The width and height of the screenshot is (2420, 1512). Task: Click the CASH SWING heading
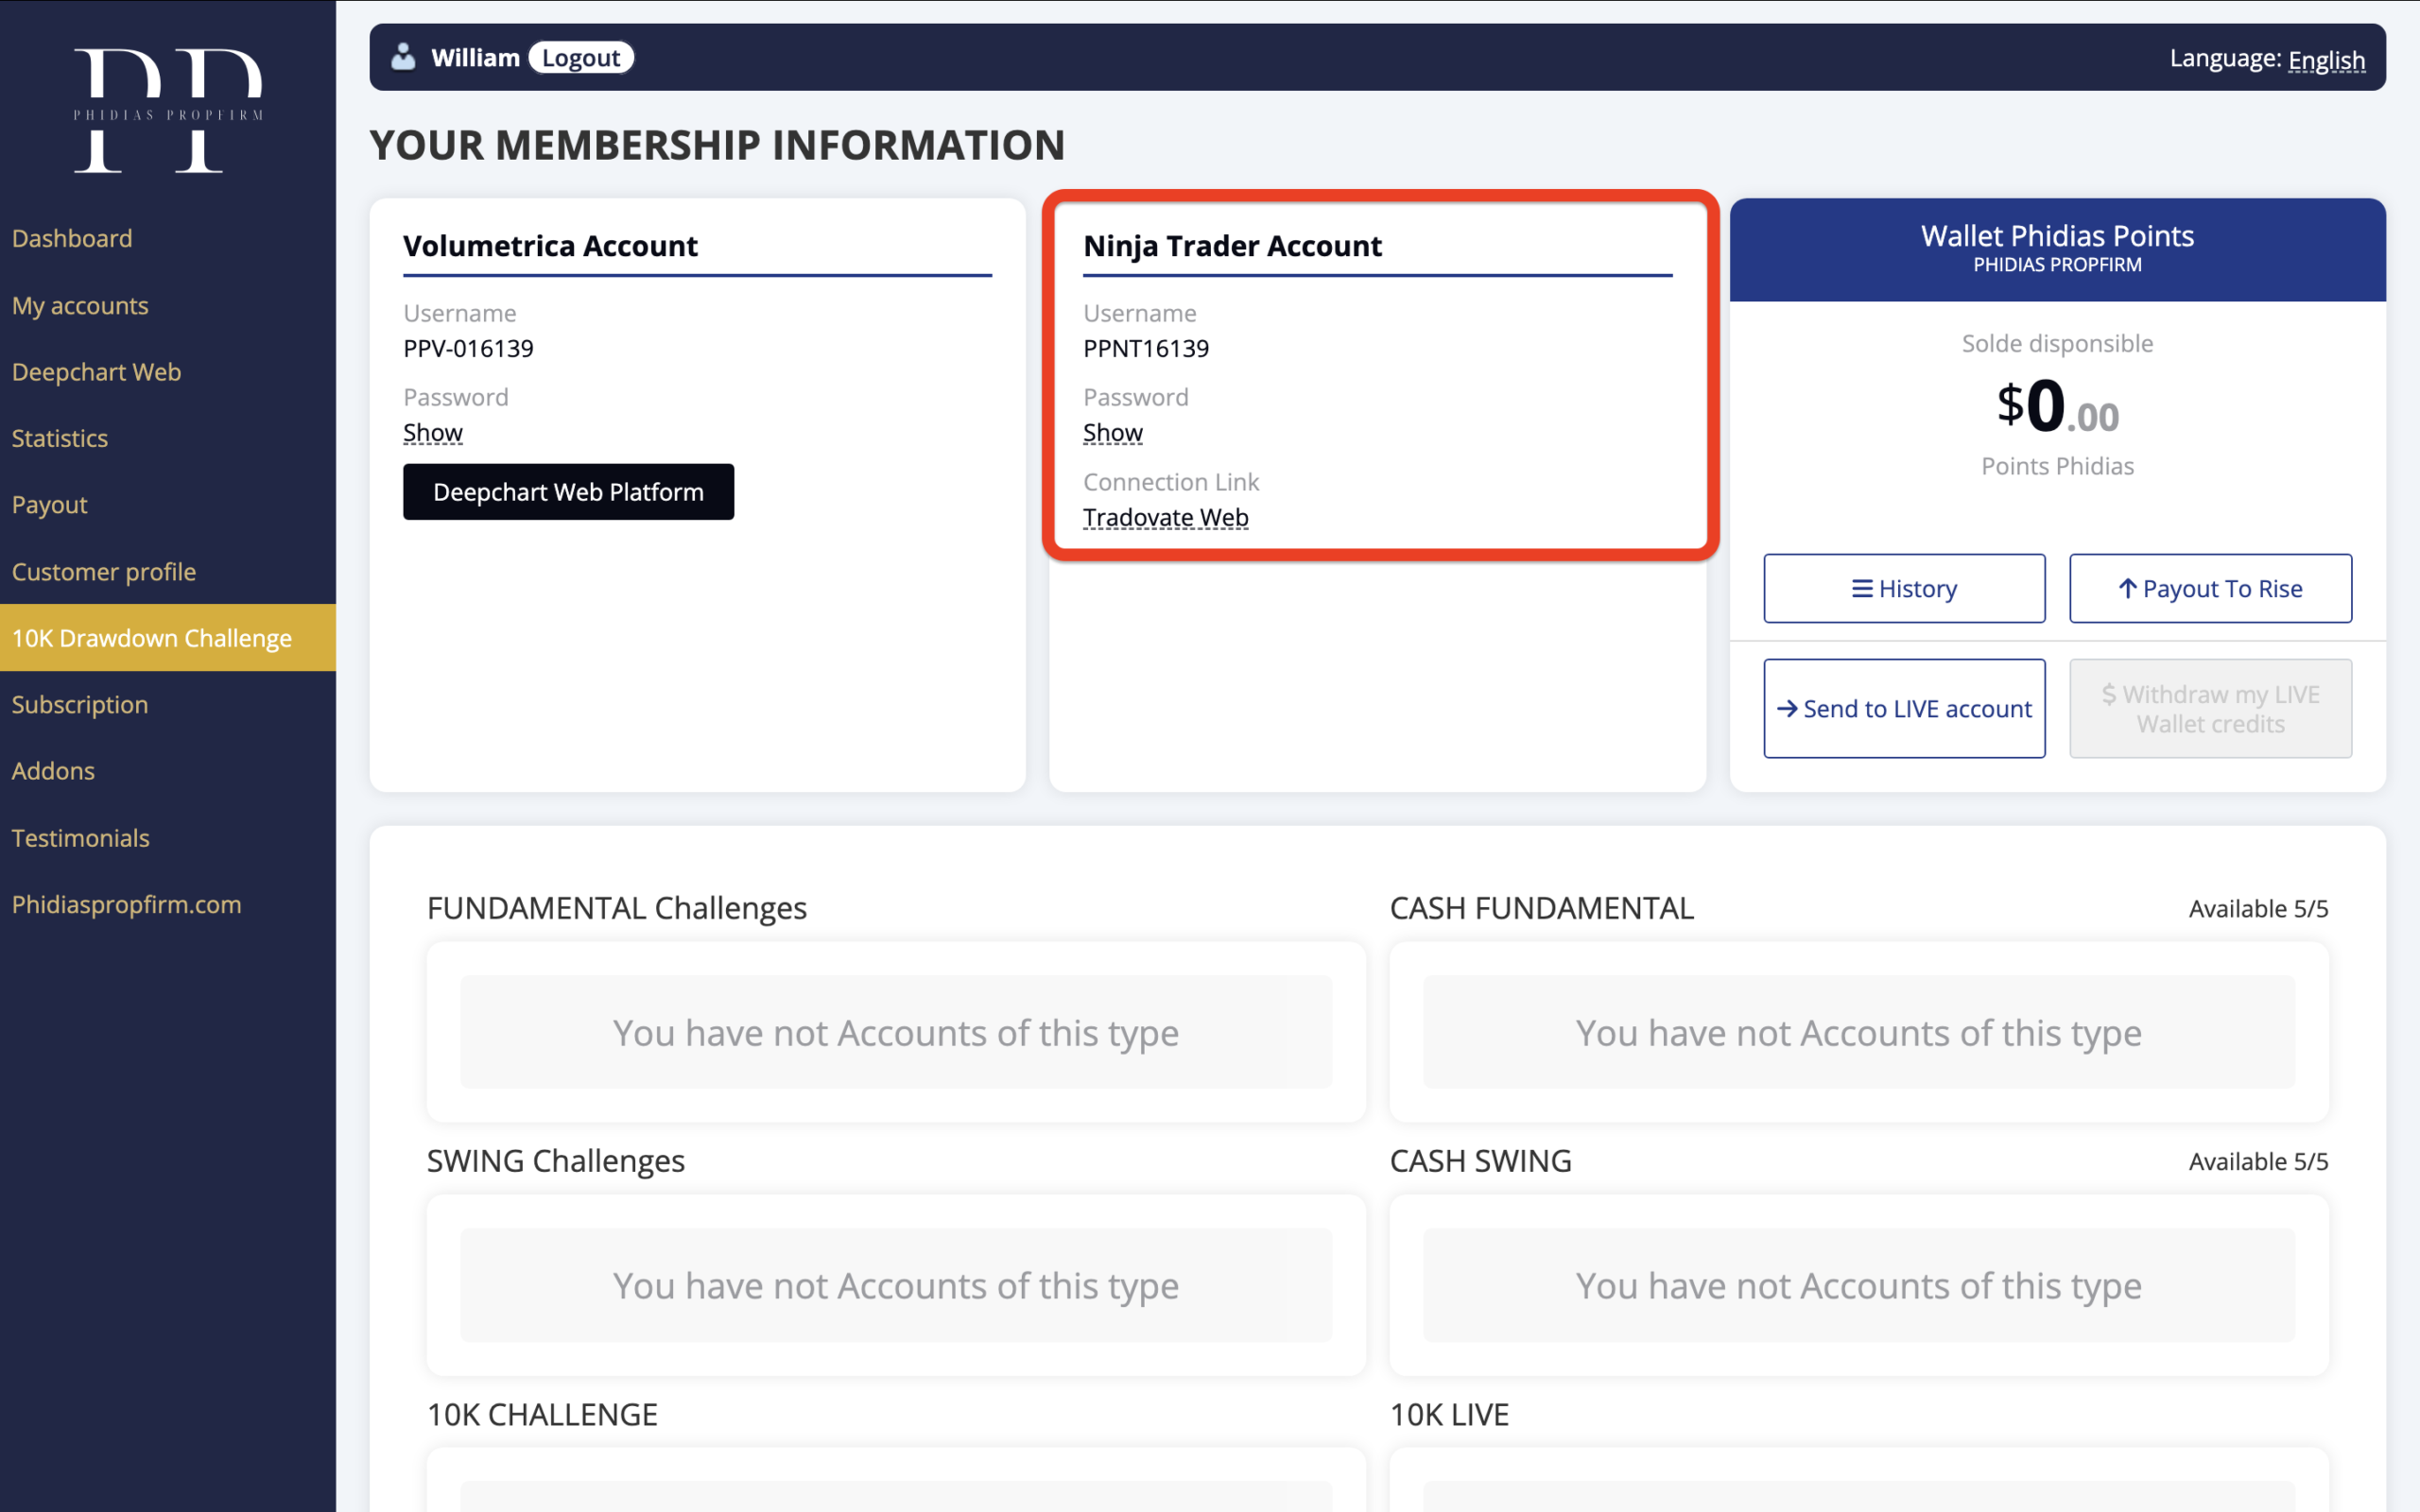1481,1161
